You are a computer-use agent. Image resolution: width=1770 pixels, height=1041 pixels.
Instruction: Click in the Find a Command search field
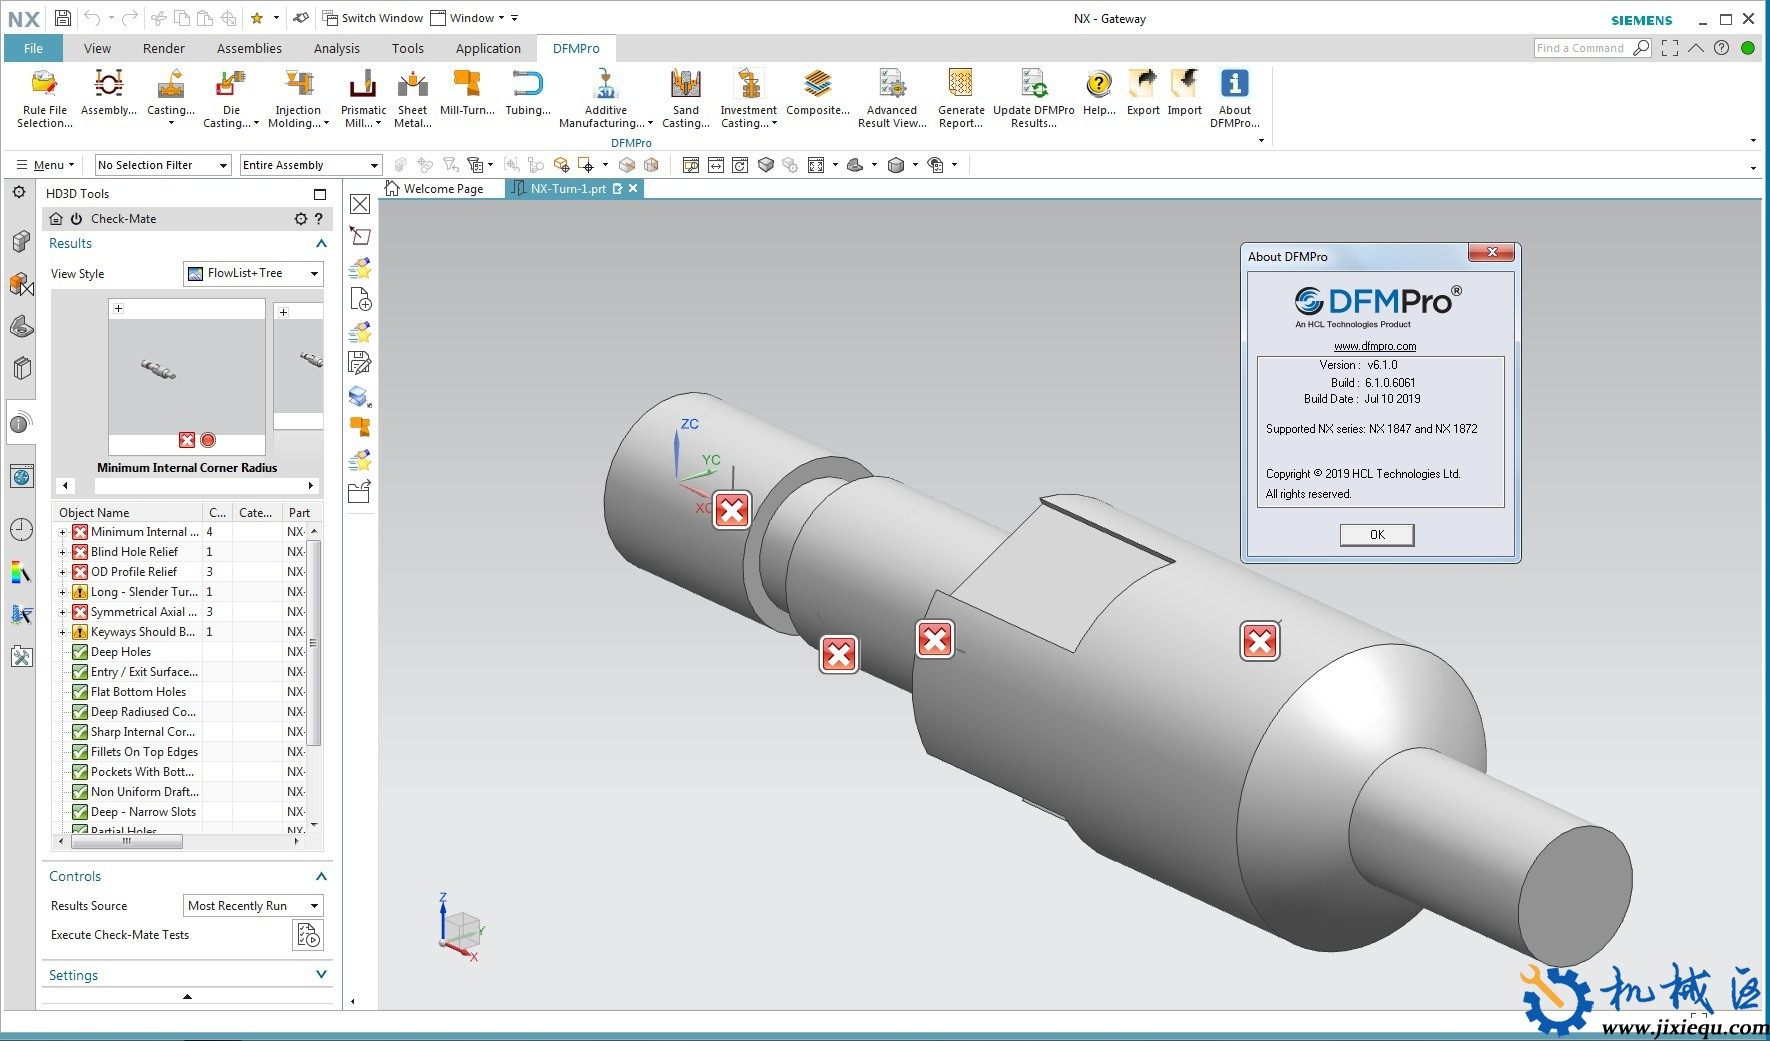coord(1581,48)
